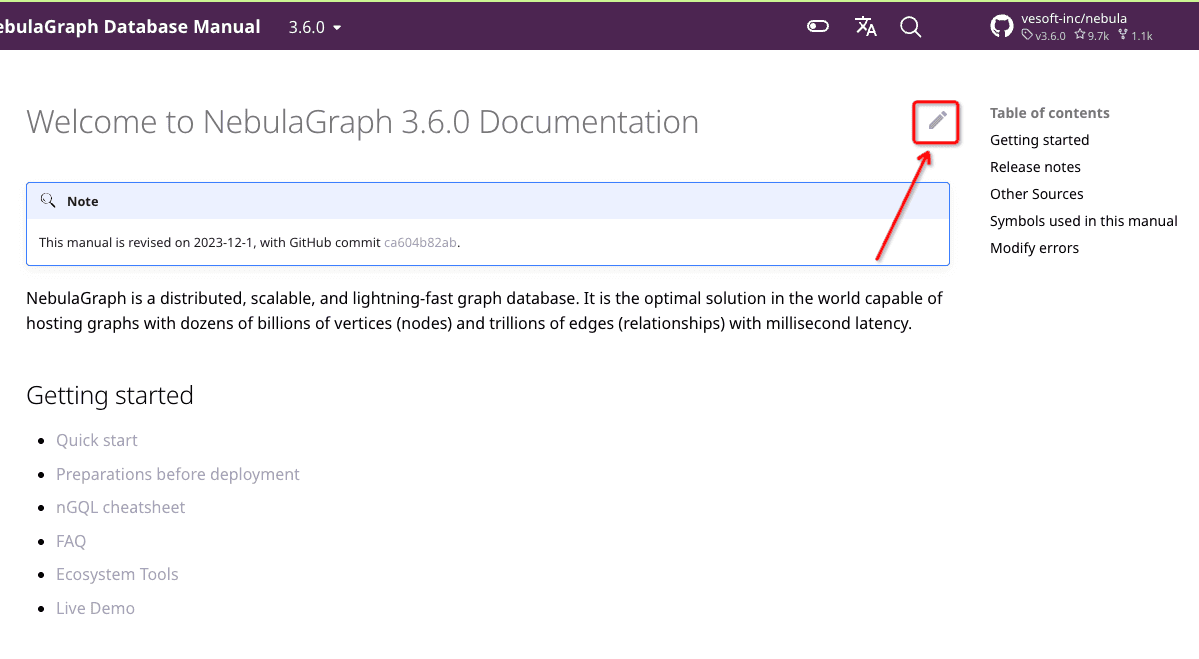
Task: Open the FAQ link
Action: pyautogui.click(x=70, y=541)
